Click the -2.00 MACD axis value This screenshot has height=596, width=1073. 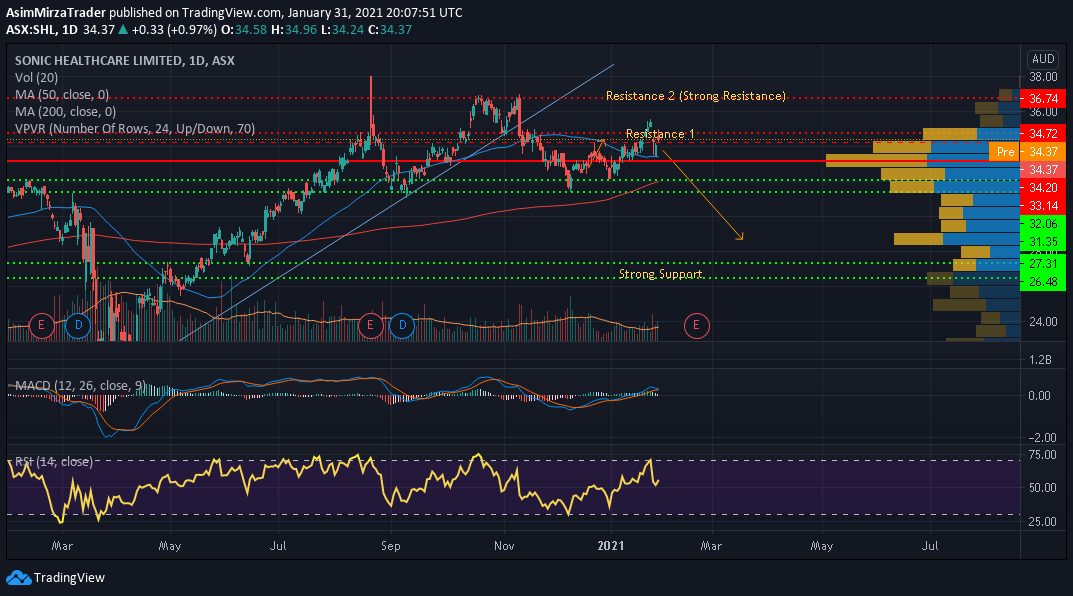click(1043, 438)
